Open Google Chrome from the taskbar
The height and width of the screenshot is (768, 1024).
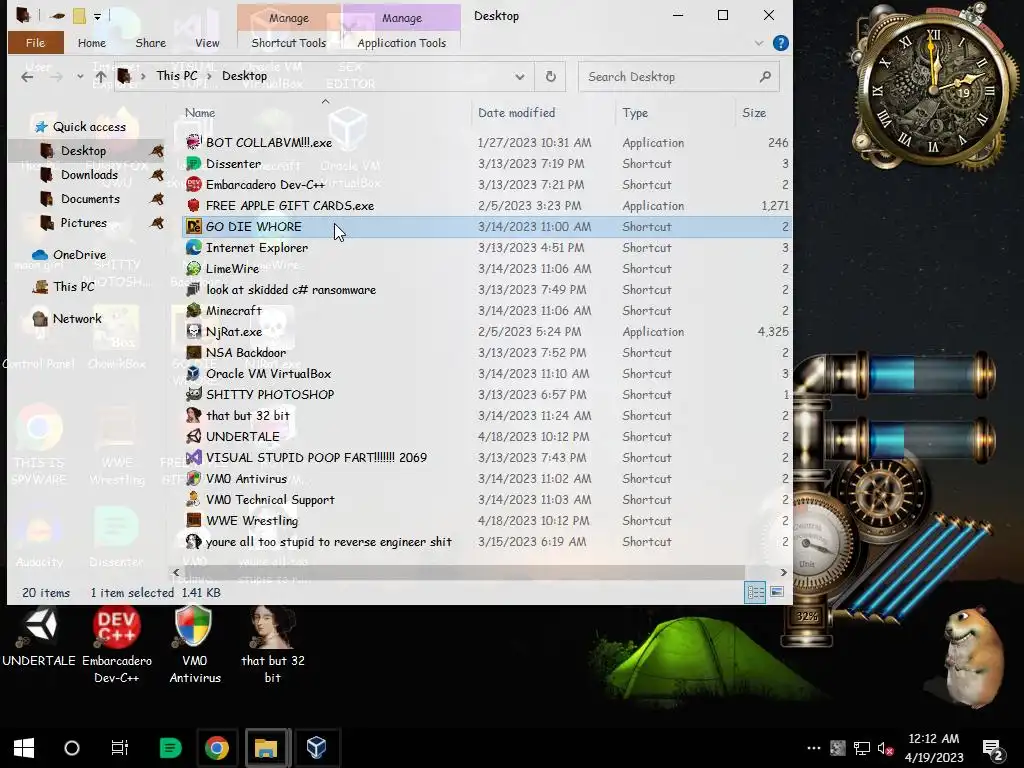tap(217, 748)
